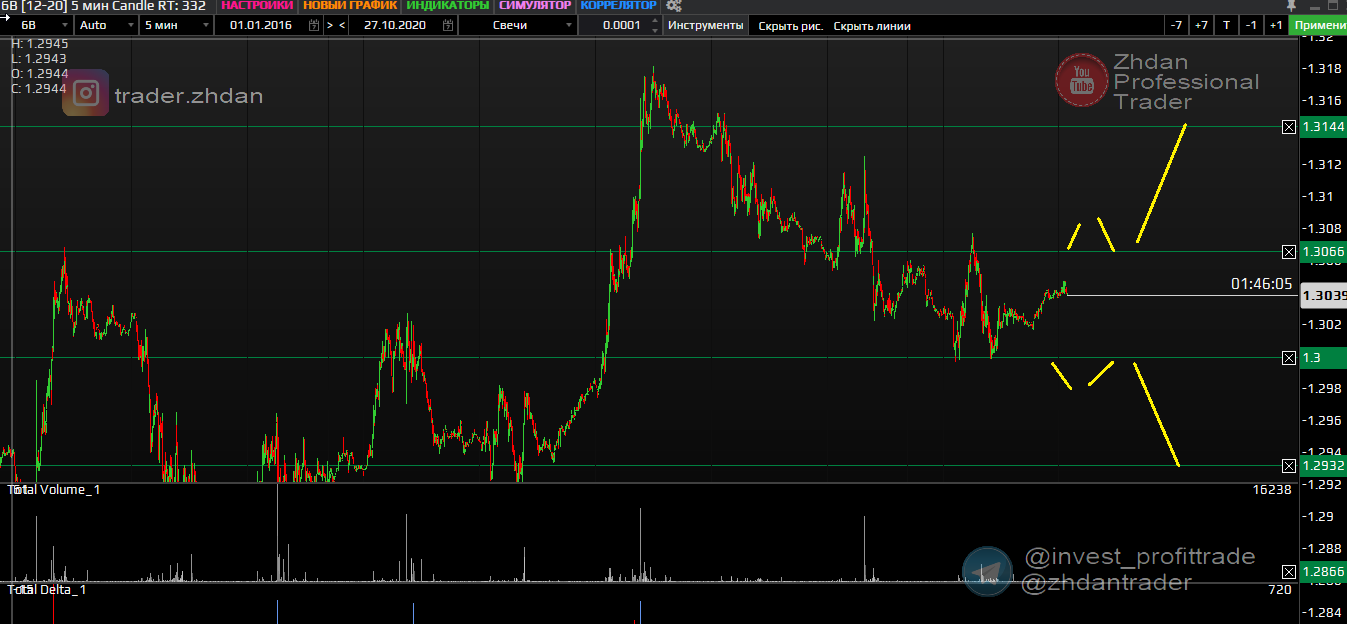Open the ИНДИКАТОРЫ menu
Image resolution: width=1347 pixels, height=624 pixels.
(x=448, y=6)
